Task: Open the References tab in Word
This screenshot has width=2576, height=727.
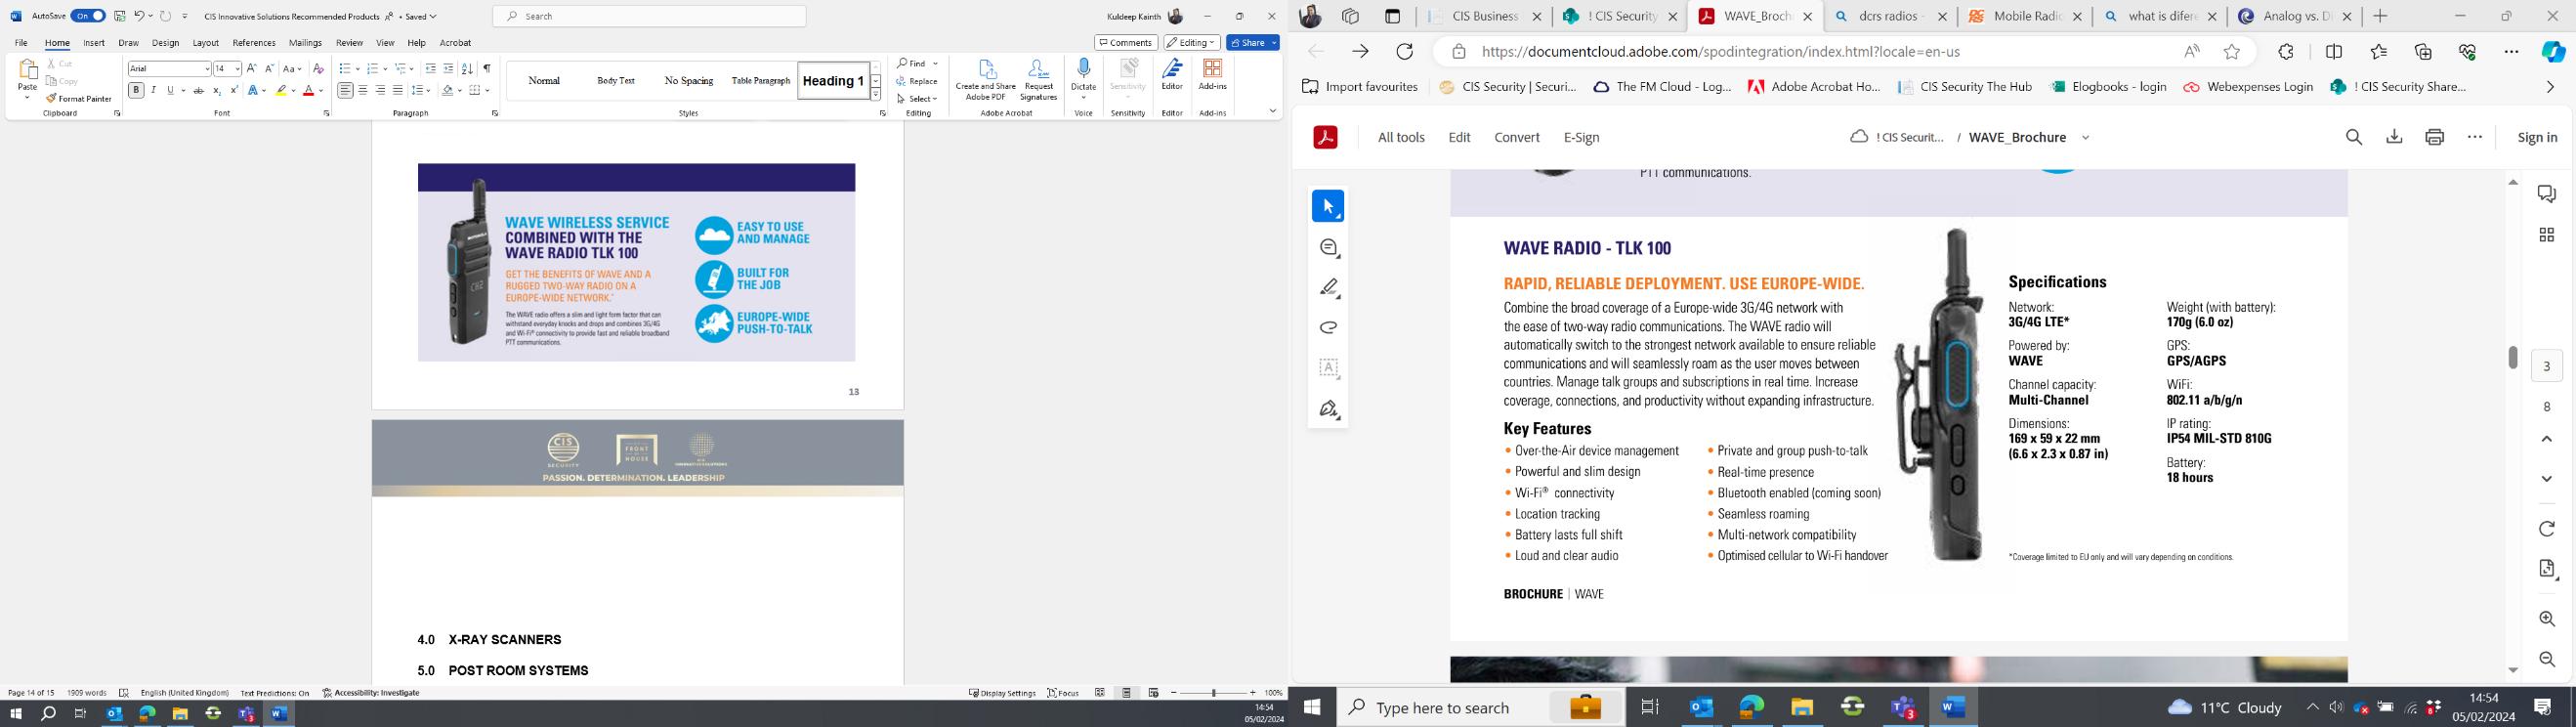Action: (254, 43)
